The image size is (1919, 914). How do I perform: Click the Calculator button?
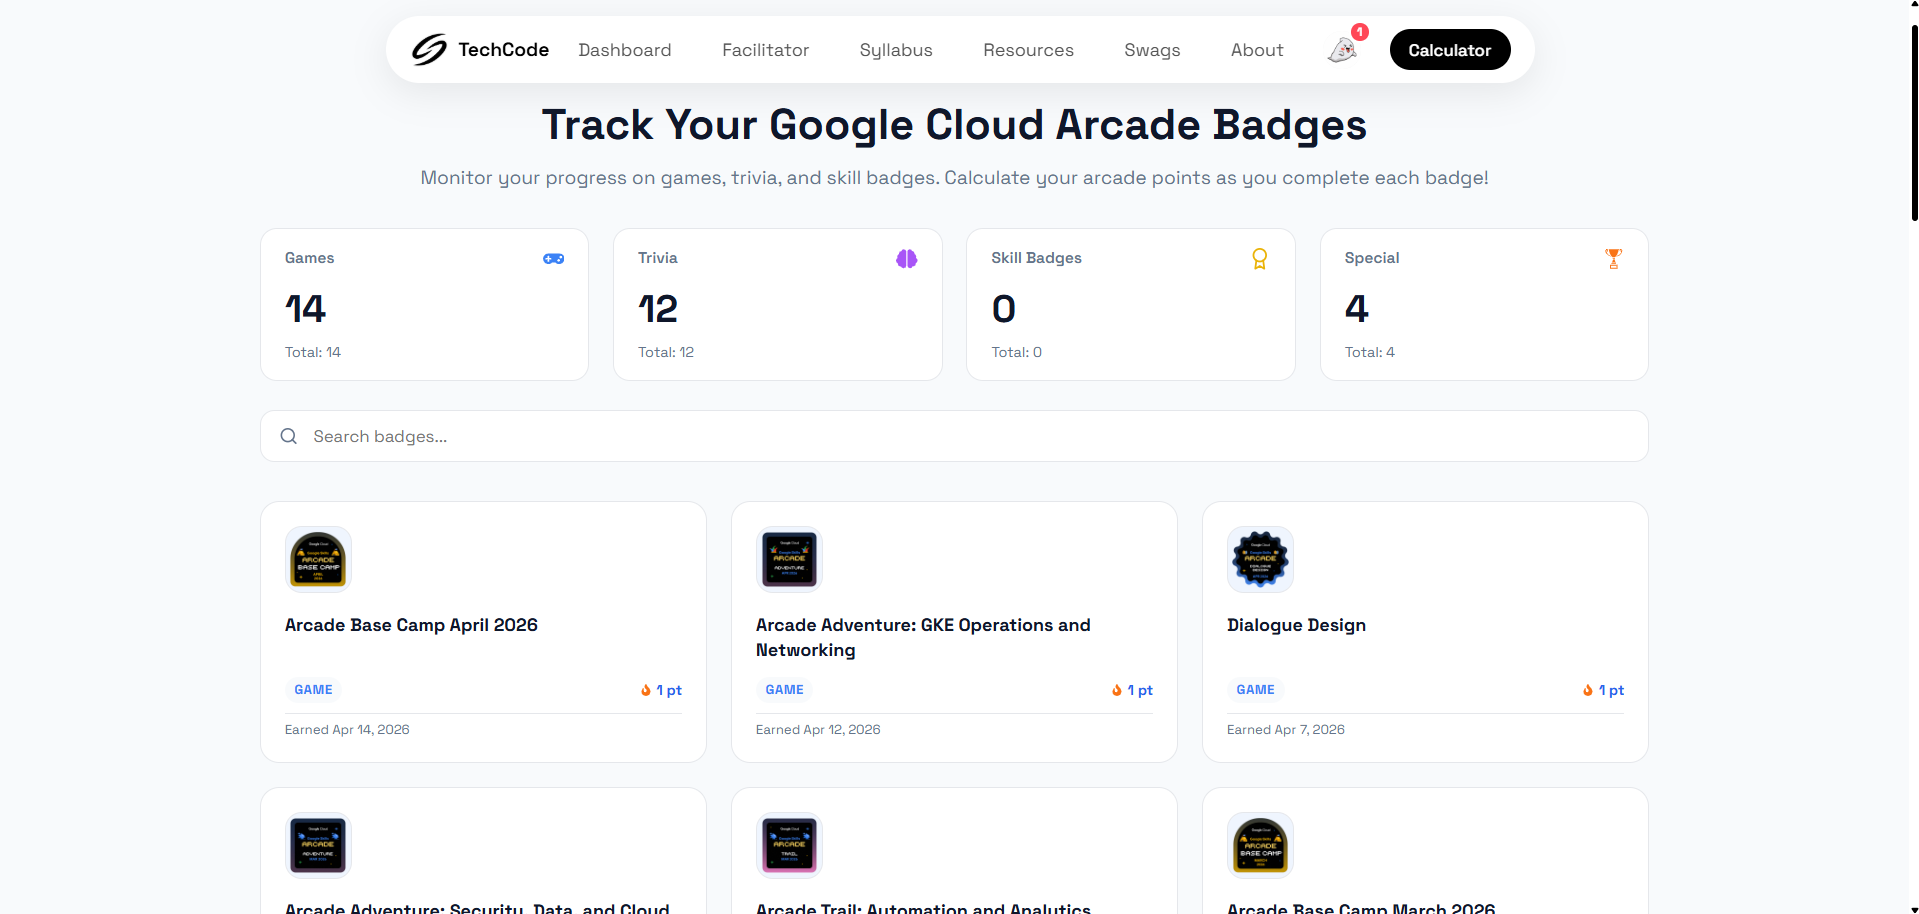click(1449, 49)
